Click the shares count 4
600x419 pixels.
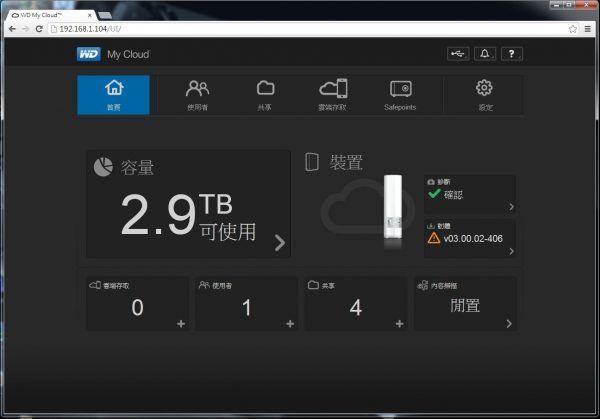pyautogui.click(x=356, y=308)
